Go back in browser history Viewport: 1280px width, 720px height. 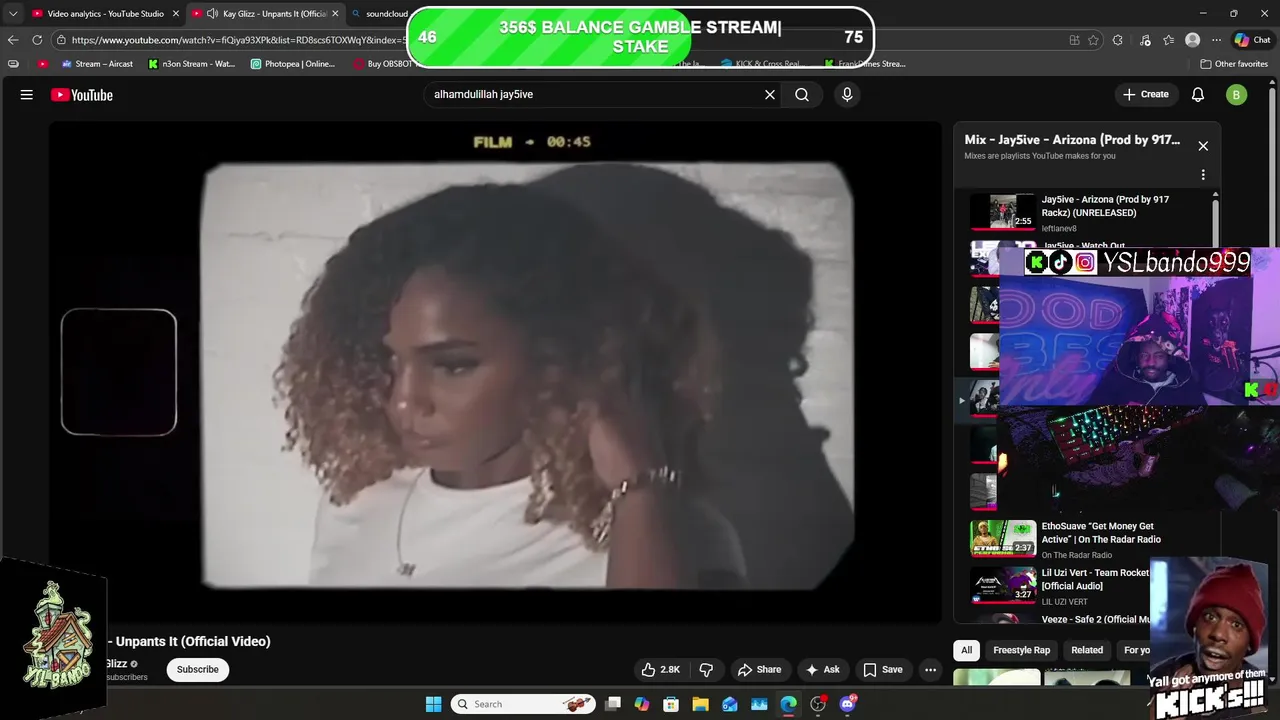click(13, 40)
